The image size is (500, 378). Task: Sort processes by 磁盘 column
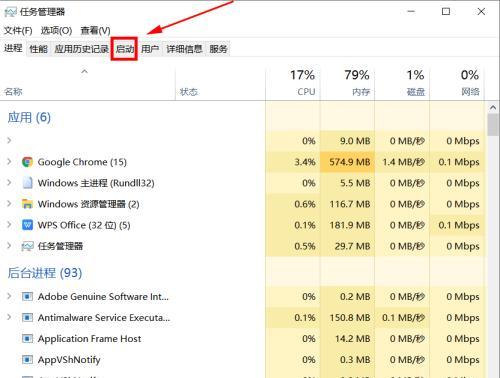point(402,83)
